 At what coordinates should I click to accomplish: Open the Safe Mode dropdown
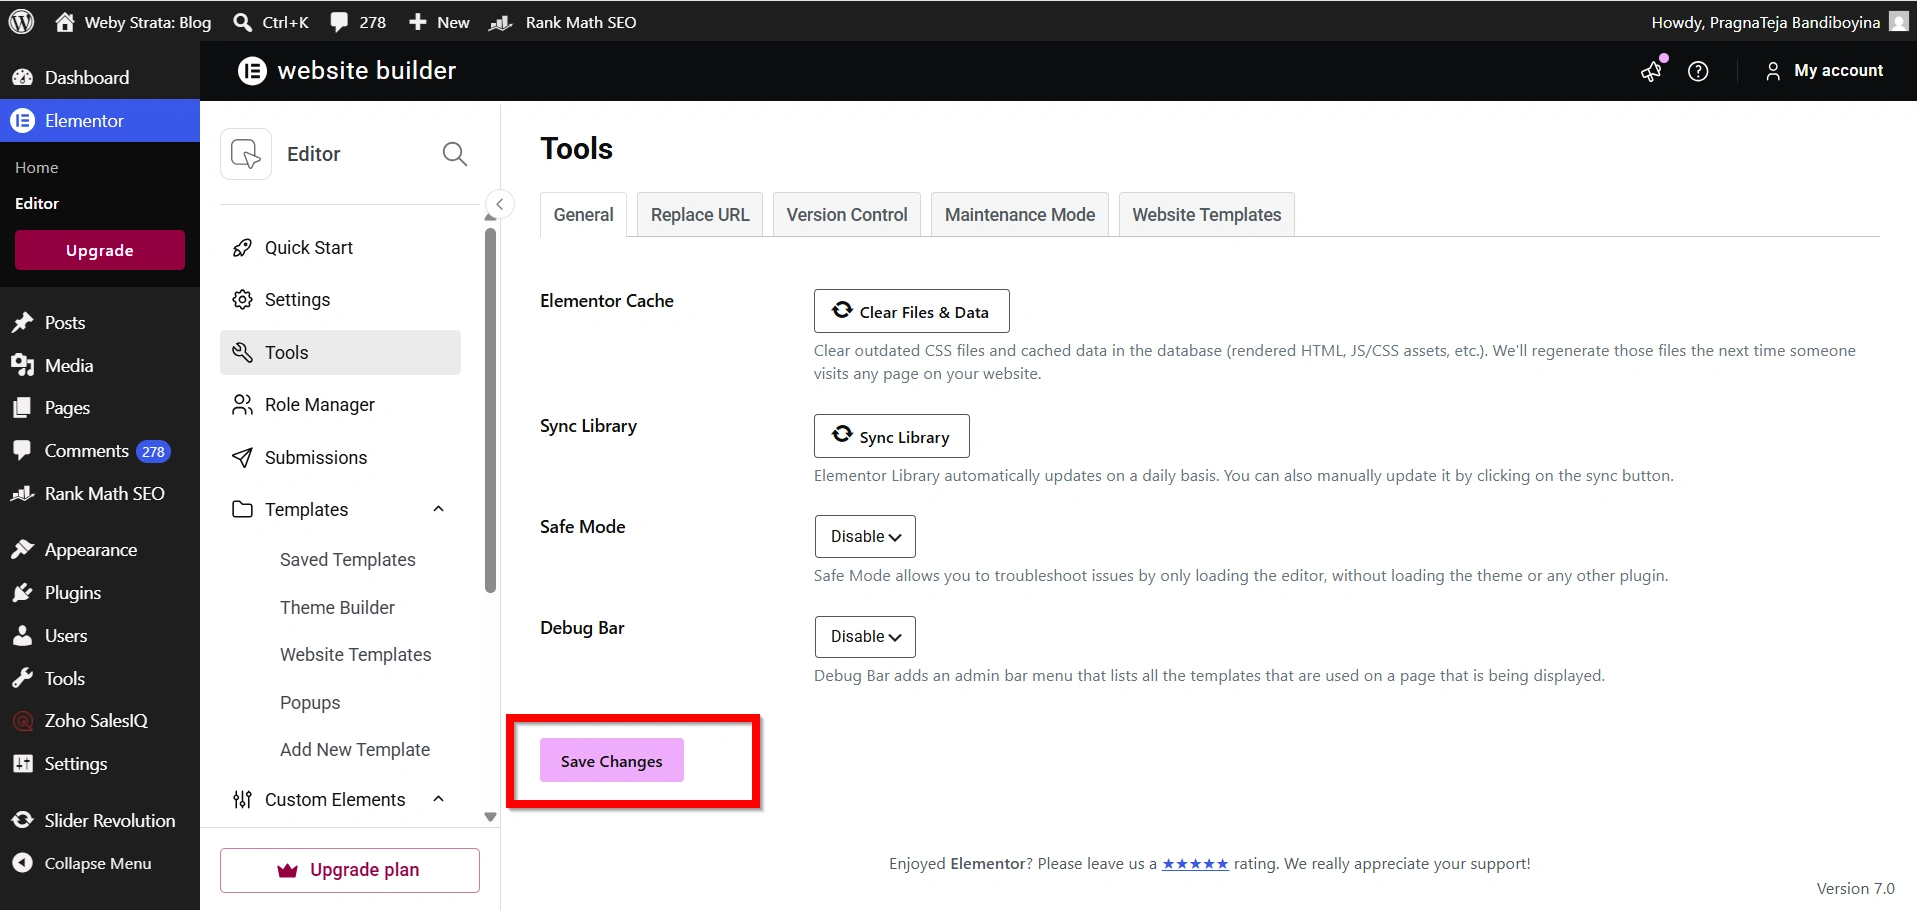tap(866, 536)
